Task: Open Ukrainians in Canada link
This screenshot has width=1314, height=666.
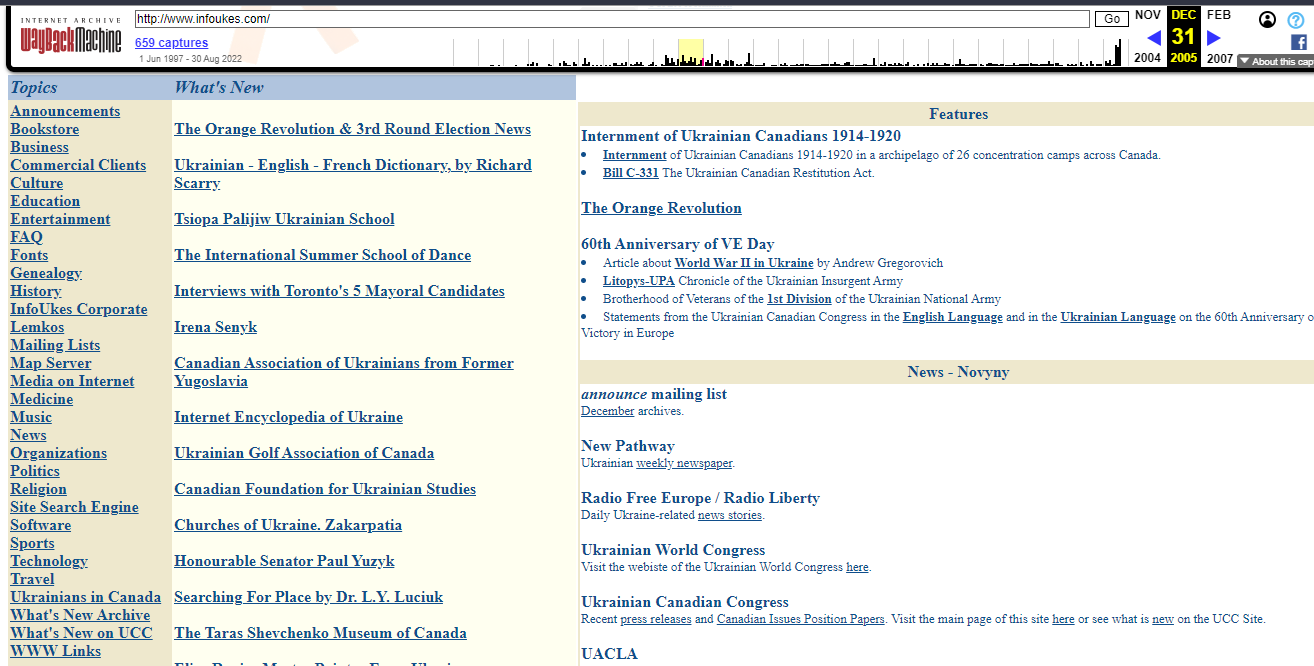Action: 86,597
